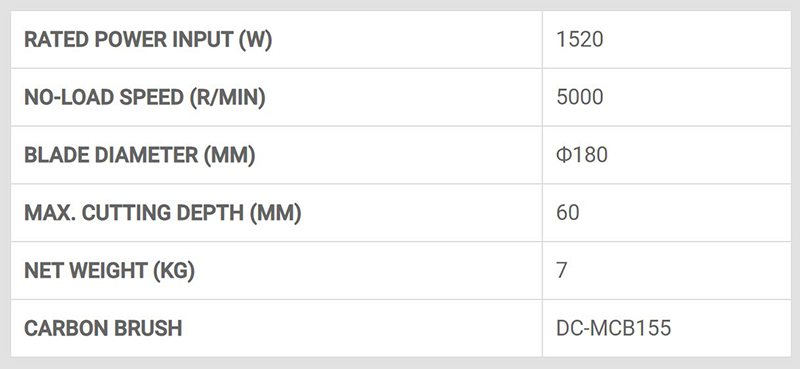Screen dimensions: 800x369
Task: Click the (MM) unit in blade diameter row
Action: pos(230,155)
